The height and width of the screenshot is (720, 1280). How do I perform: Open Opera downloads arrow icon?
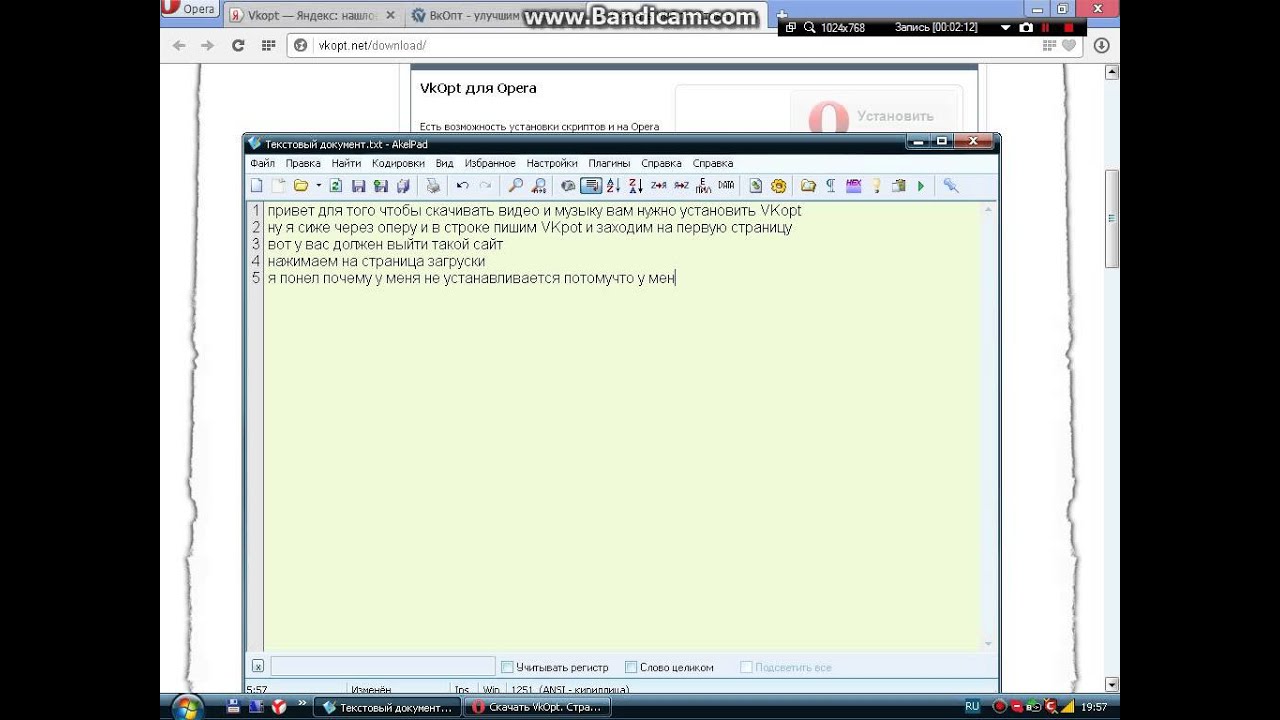[x=1101, y=45]
